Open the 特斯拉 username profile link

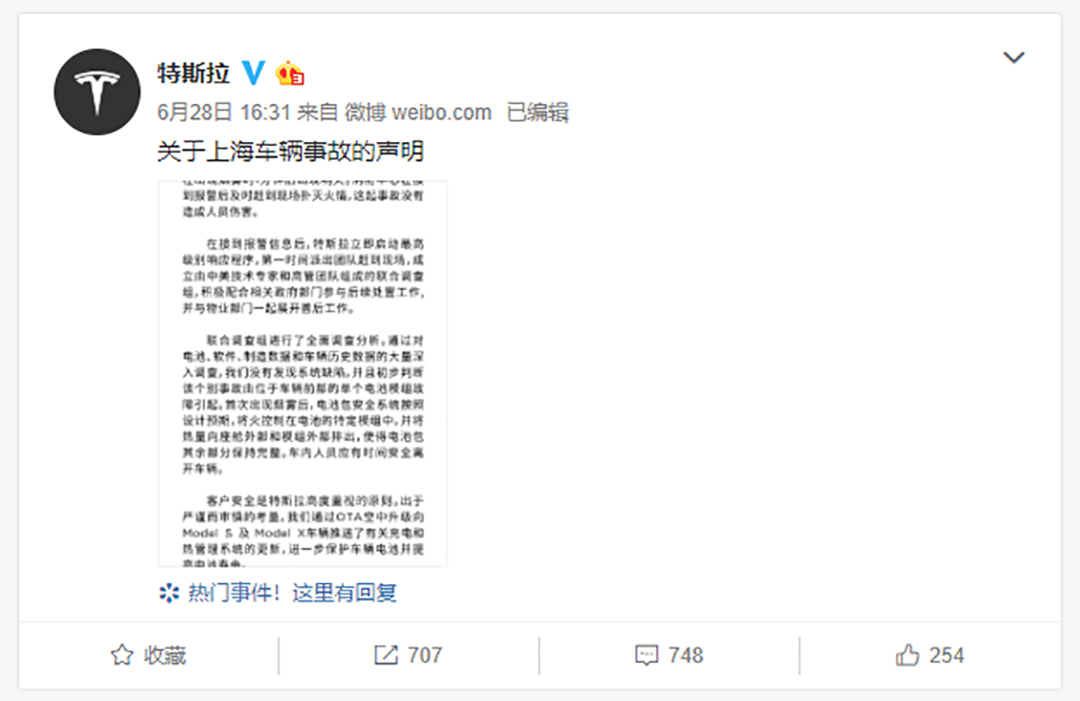[194, 72]
